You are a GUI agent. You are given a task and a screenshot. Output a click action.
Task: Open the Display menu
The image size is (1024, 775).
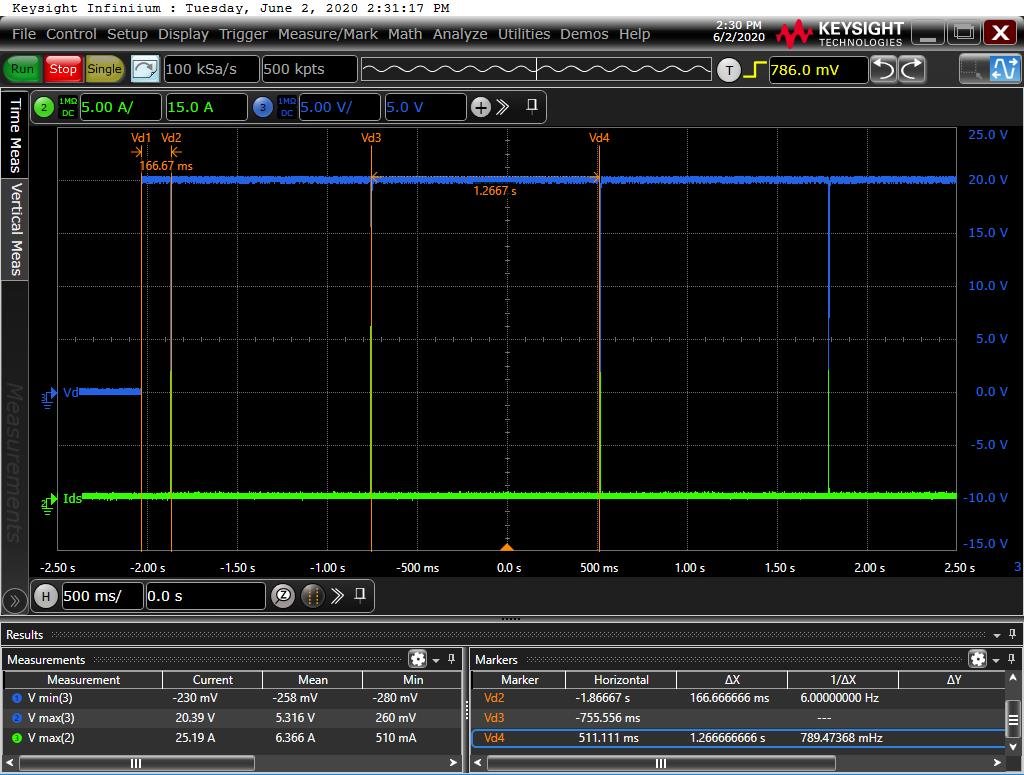pyautogui.click(x=183, y=34)
